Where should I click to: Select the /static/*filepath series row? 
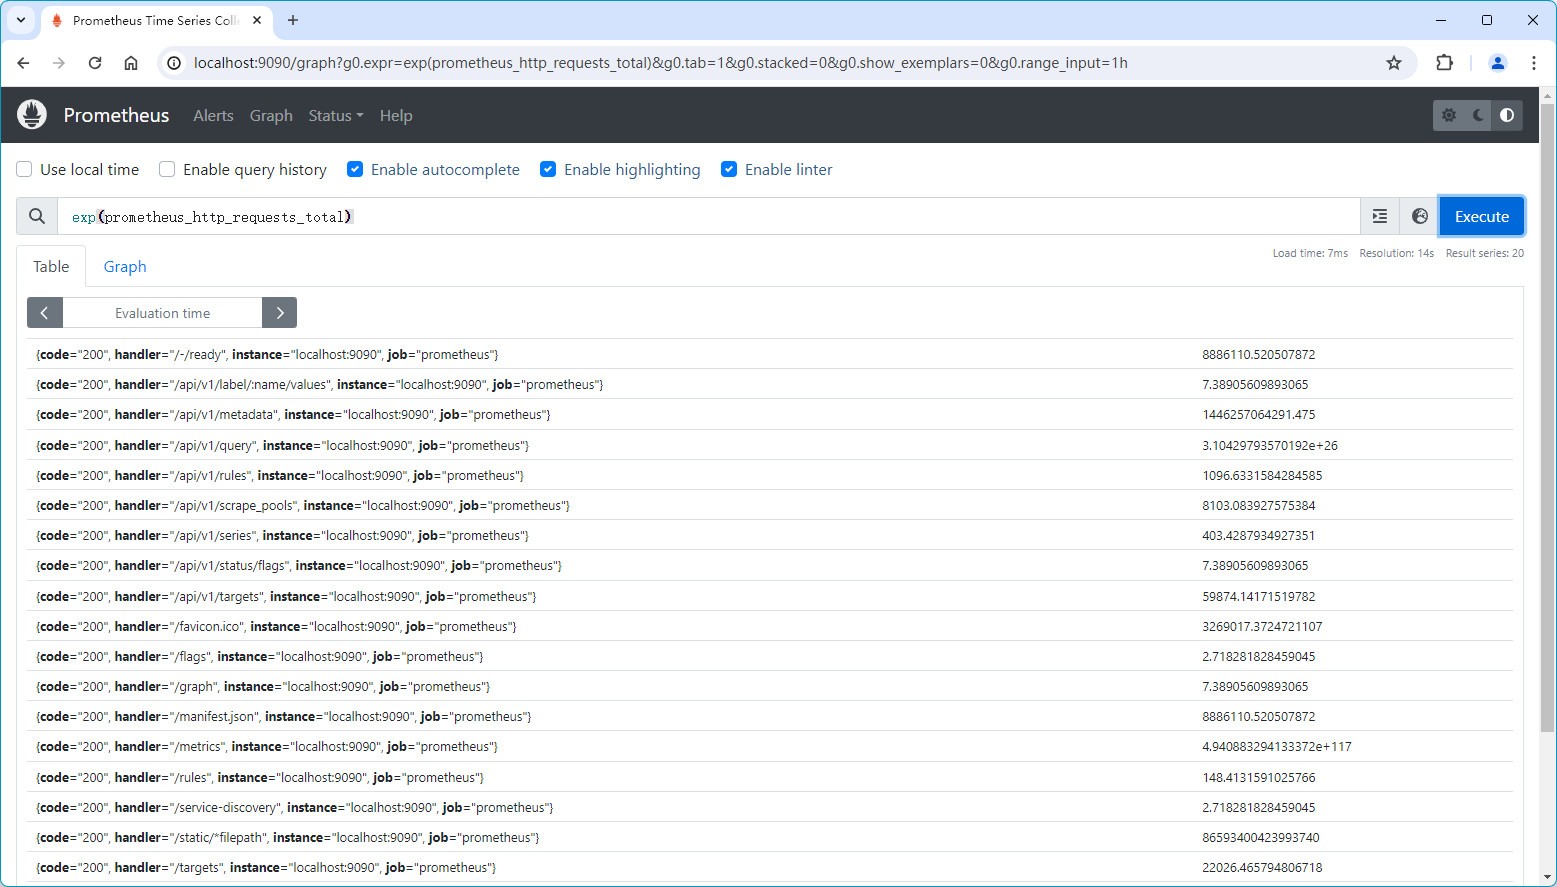pyautogui.click(x=769, y=837)
